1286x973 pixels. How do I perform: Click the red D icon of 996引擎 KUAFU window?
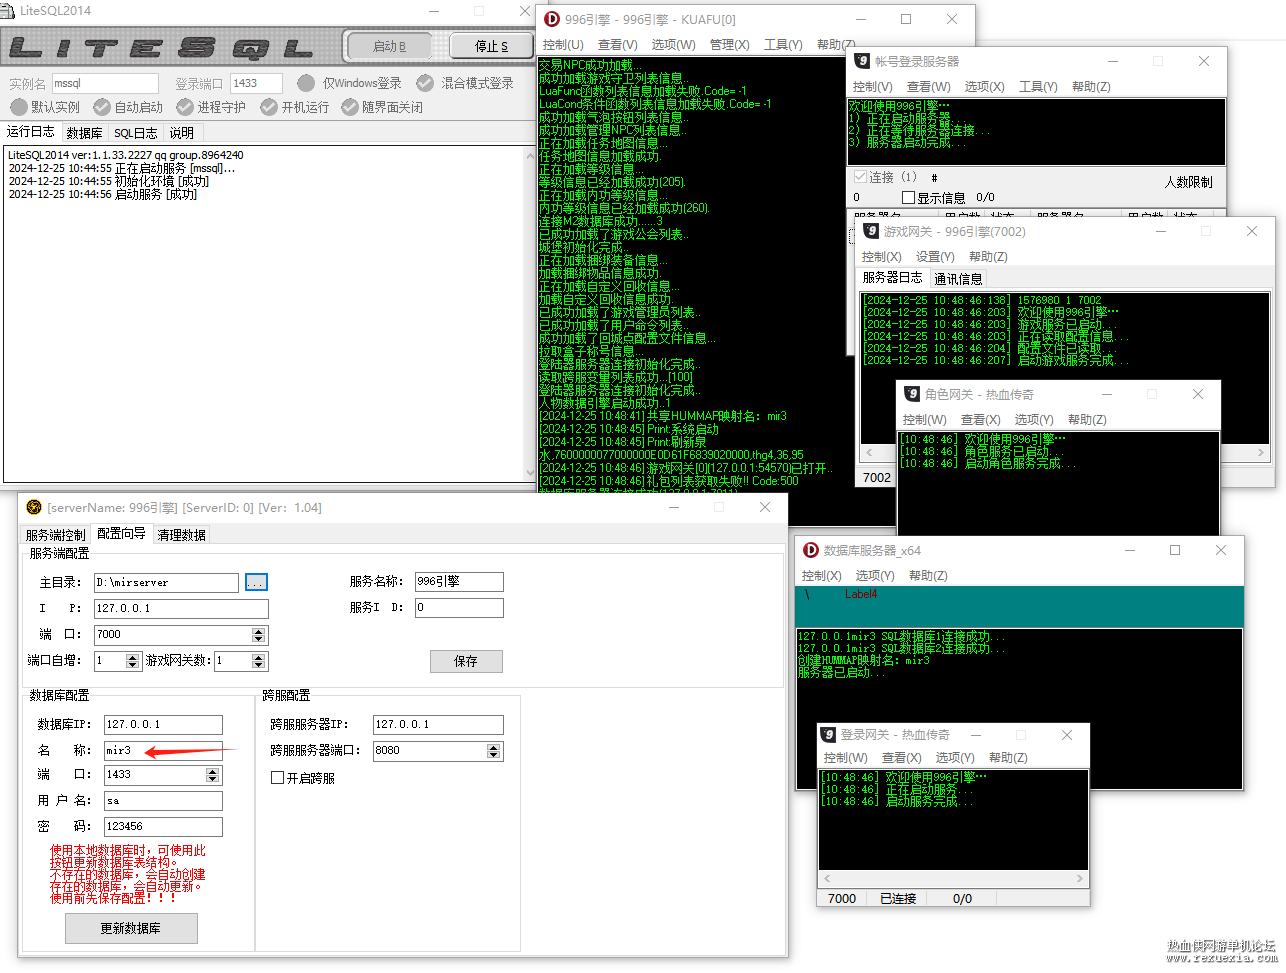[x=552, y=19]
